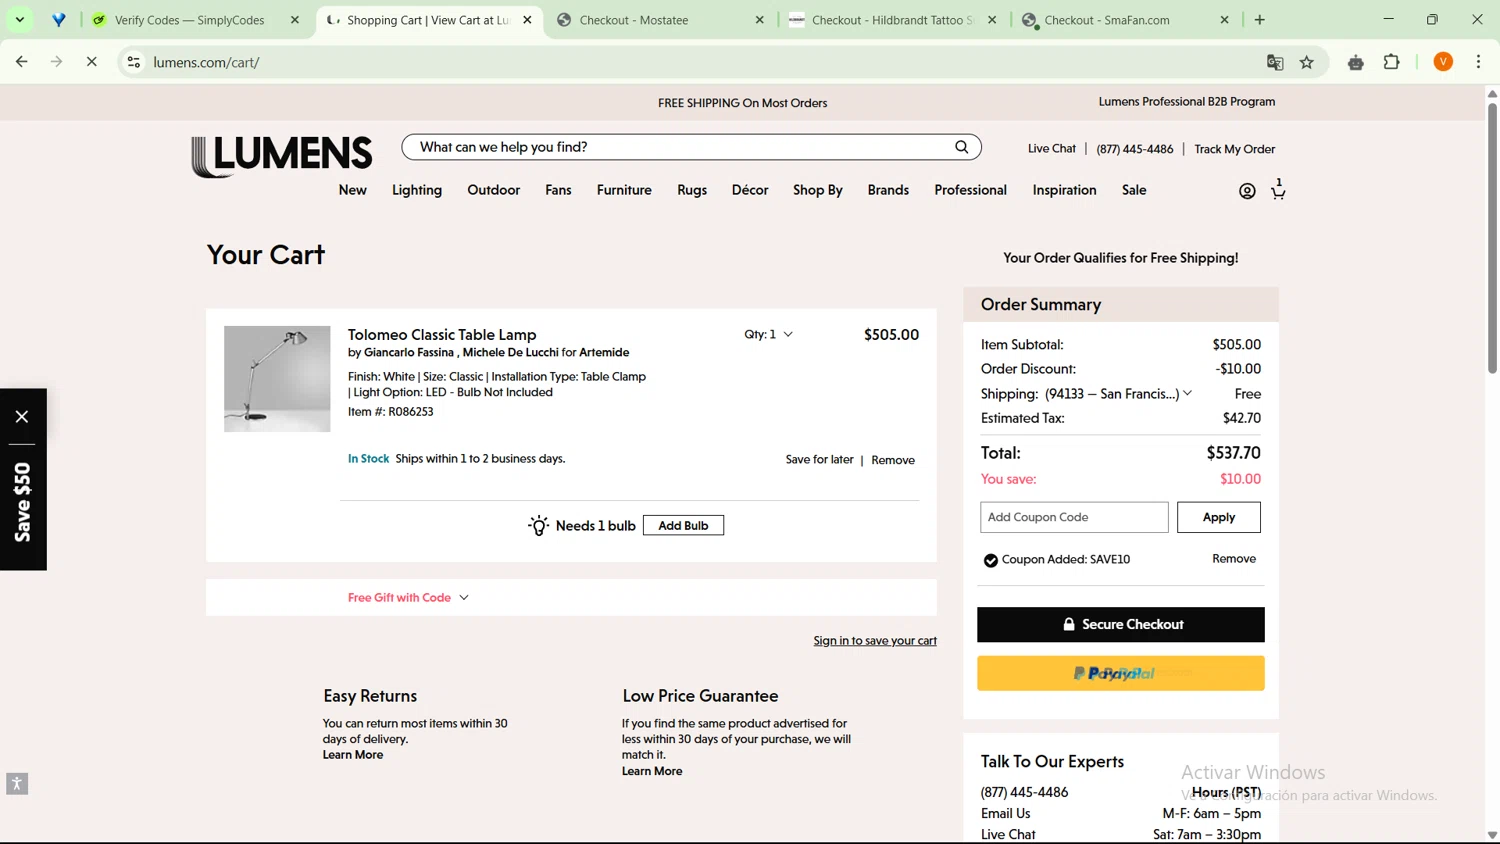Click the Add Coupon Code field
Screen dimensions: 1500x844
point(1073,517)
